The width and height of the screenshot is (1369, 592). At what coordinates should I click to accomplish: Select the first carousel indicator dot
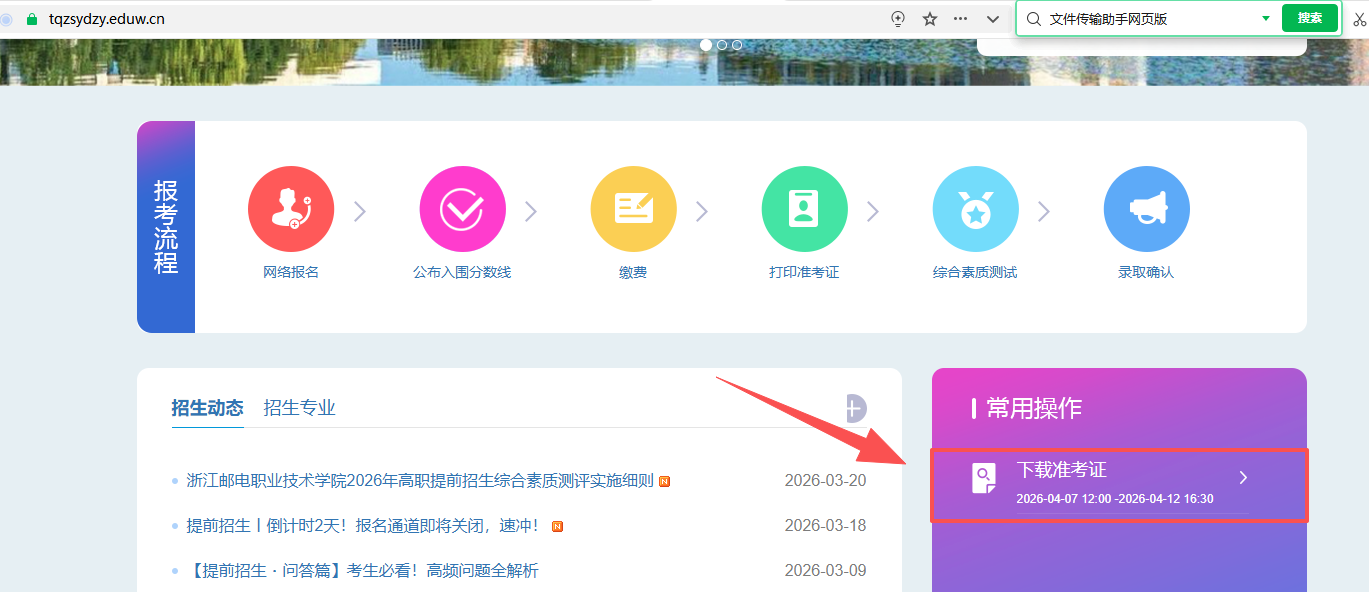point(706,45)
